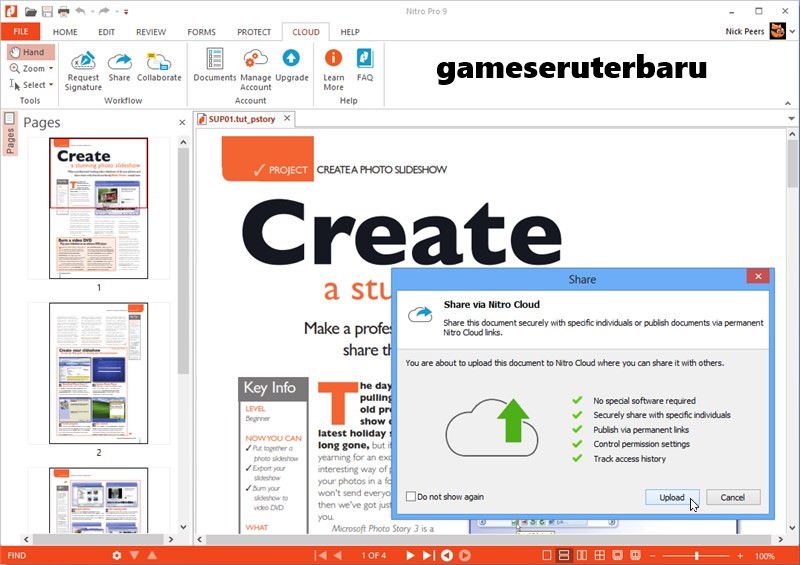The image size is (800, 565).
Task: Click the Redo arrow
Action: (104, 11)
